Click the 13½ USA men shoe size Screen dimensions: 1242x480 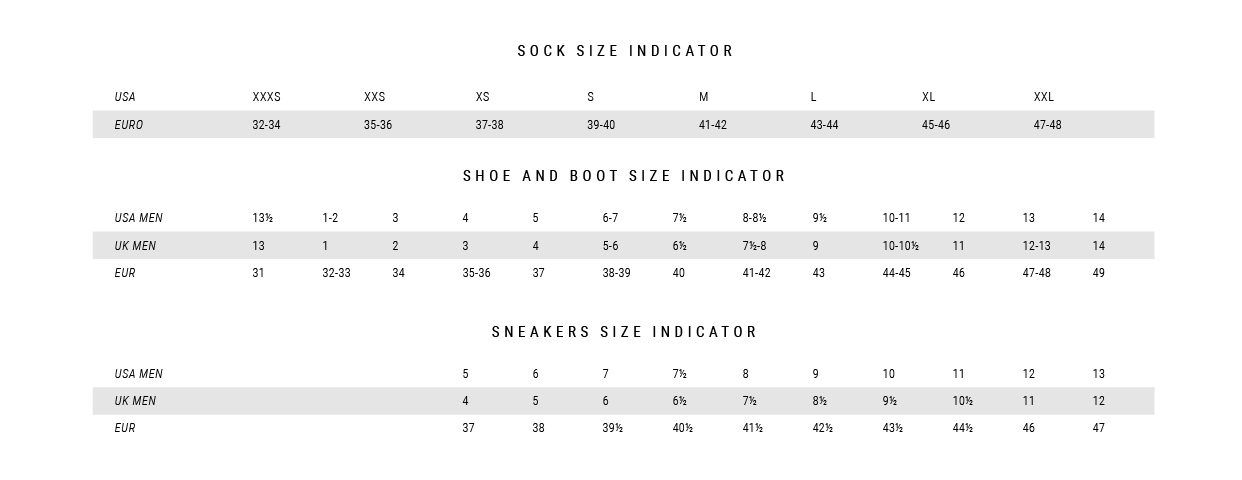click(x=263, y=218)
